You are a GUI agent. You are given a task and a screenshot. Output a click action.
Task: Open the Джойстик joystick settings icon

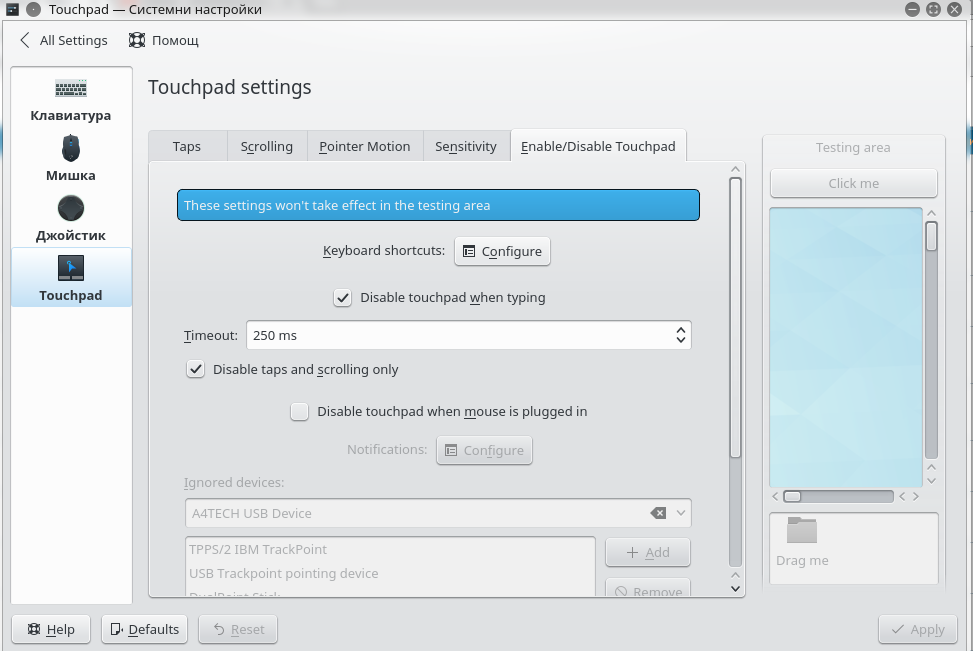coord(71,208)
